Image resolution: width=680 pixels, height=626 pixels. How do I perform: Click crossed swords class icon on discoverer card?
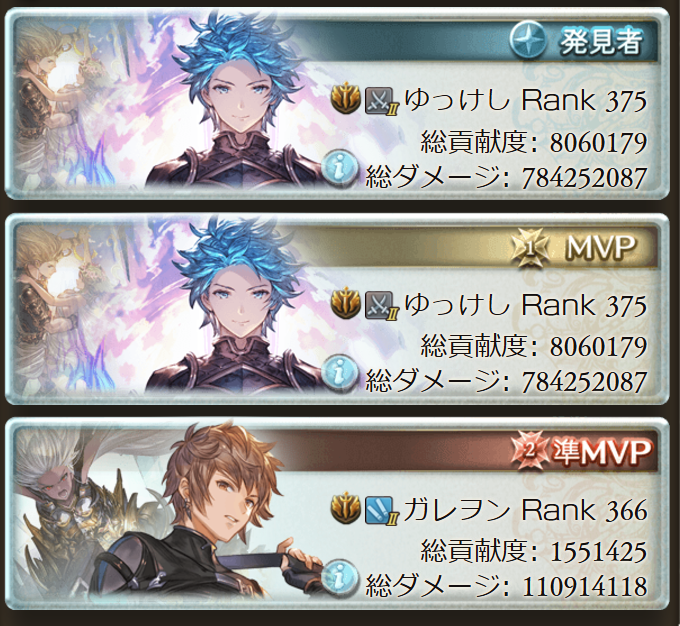click(379, 100)
